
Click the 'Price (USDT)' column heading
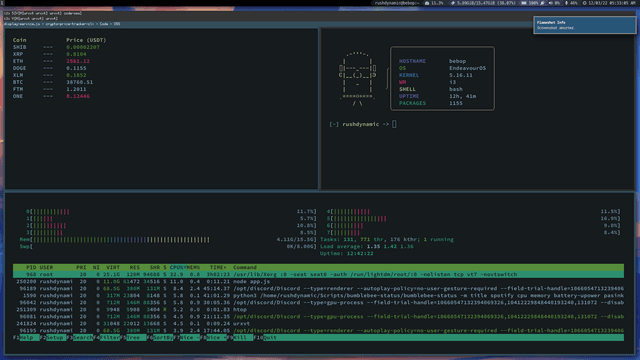pyautogui.click(x=86, y=40)
